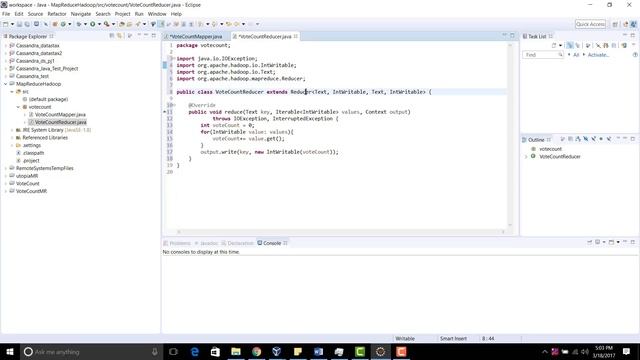The width and height of the screenshot is (640, 360).
Task: Maximize the editor area
Action: point(512,36)
